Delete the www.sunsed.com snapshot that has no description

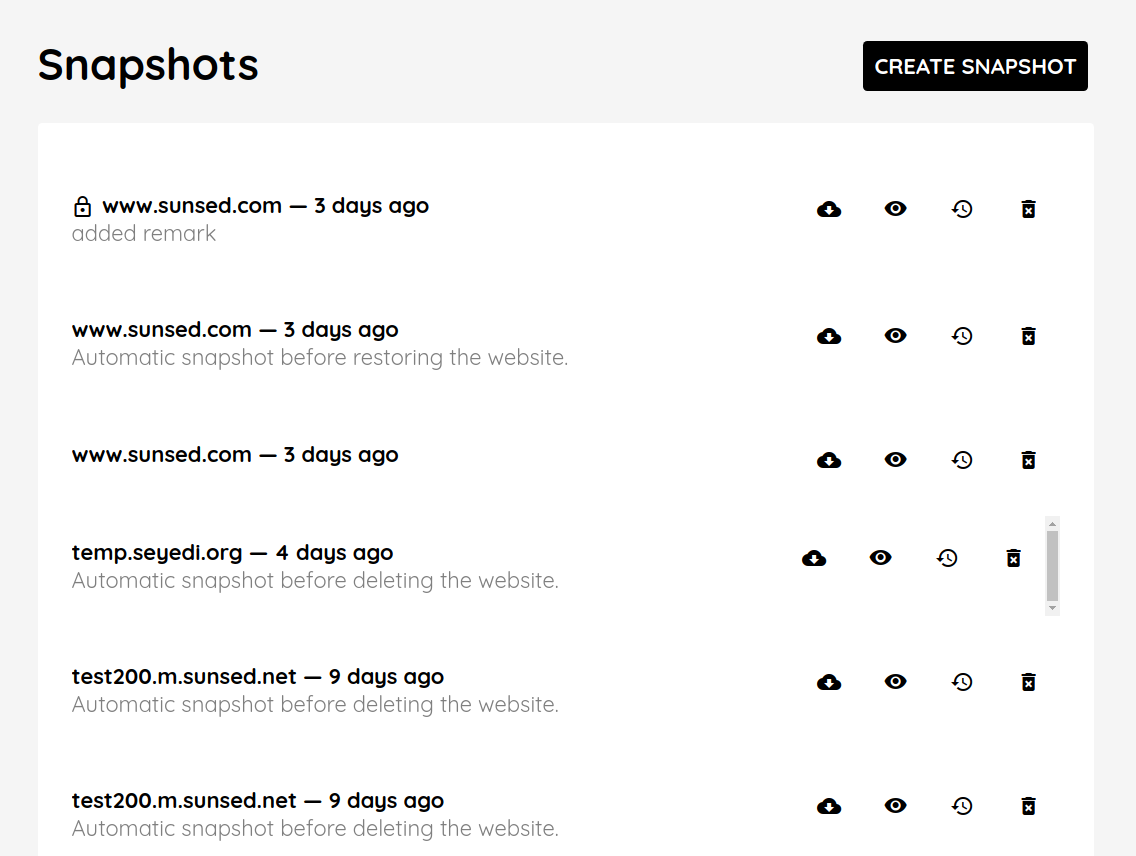[x=1028, y=460]
